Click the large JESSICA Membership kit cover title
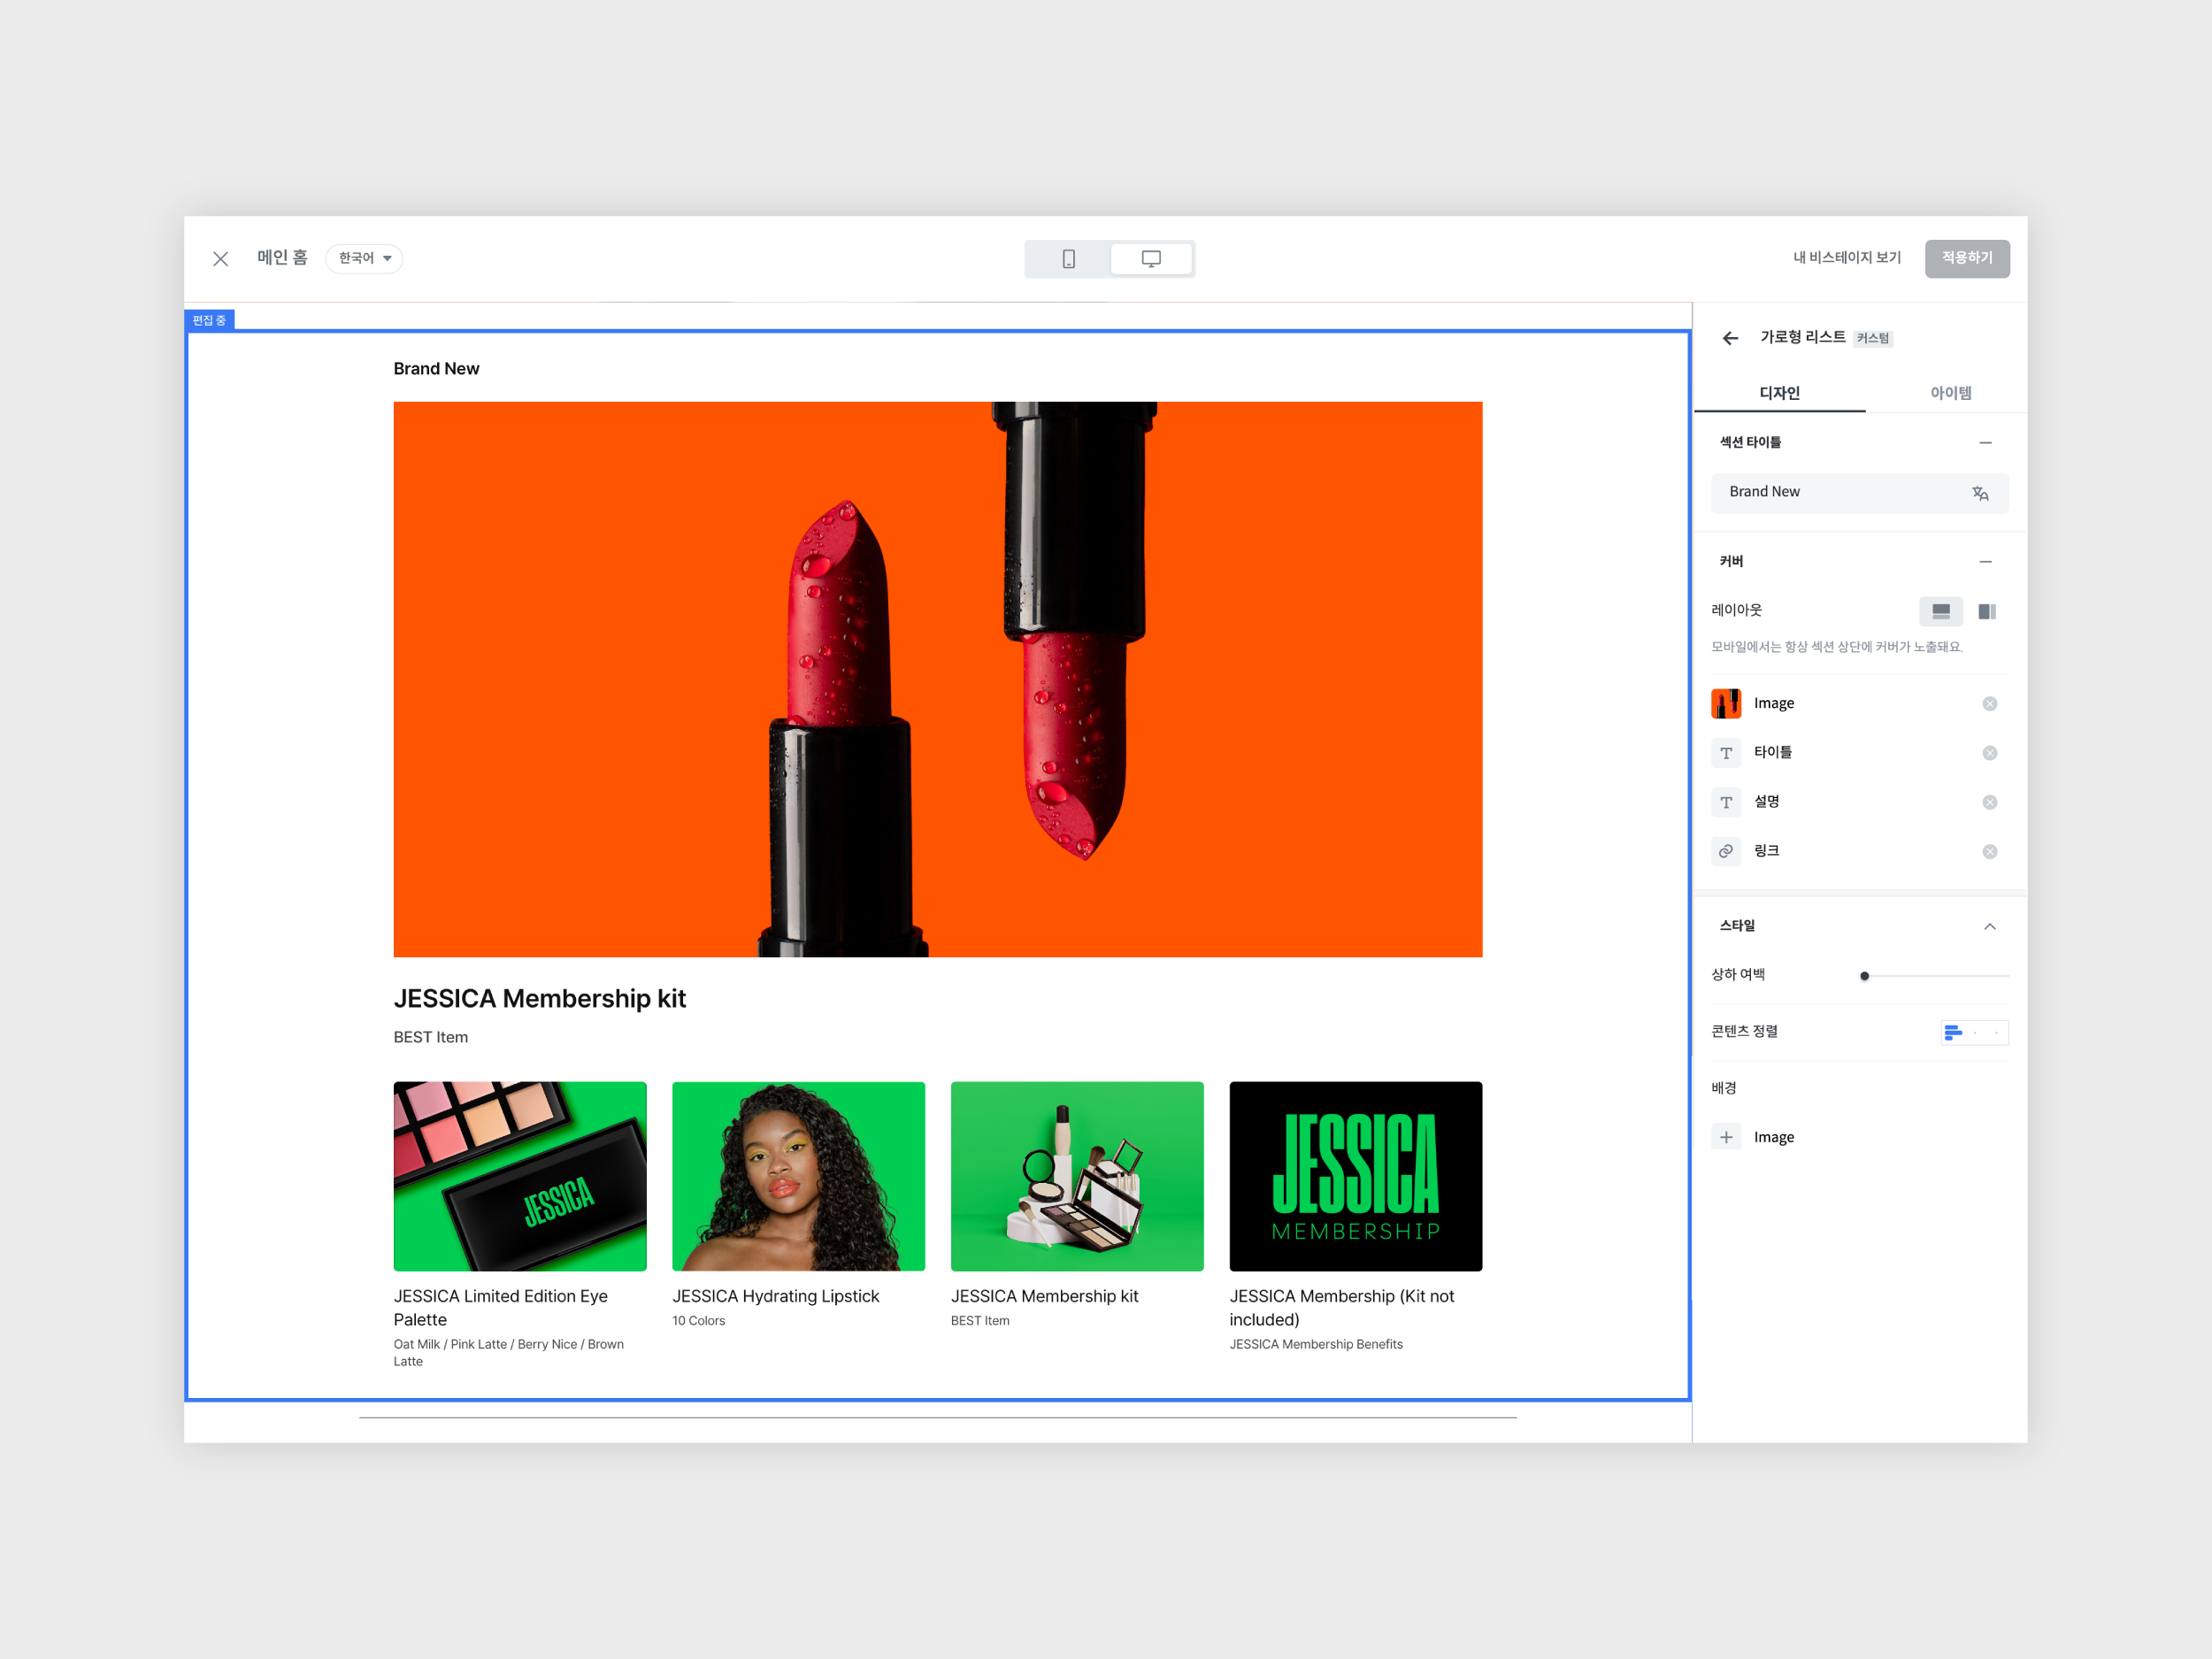The height and width of the screenshot is (1659, 2212). tap(539, 998)
